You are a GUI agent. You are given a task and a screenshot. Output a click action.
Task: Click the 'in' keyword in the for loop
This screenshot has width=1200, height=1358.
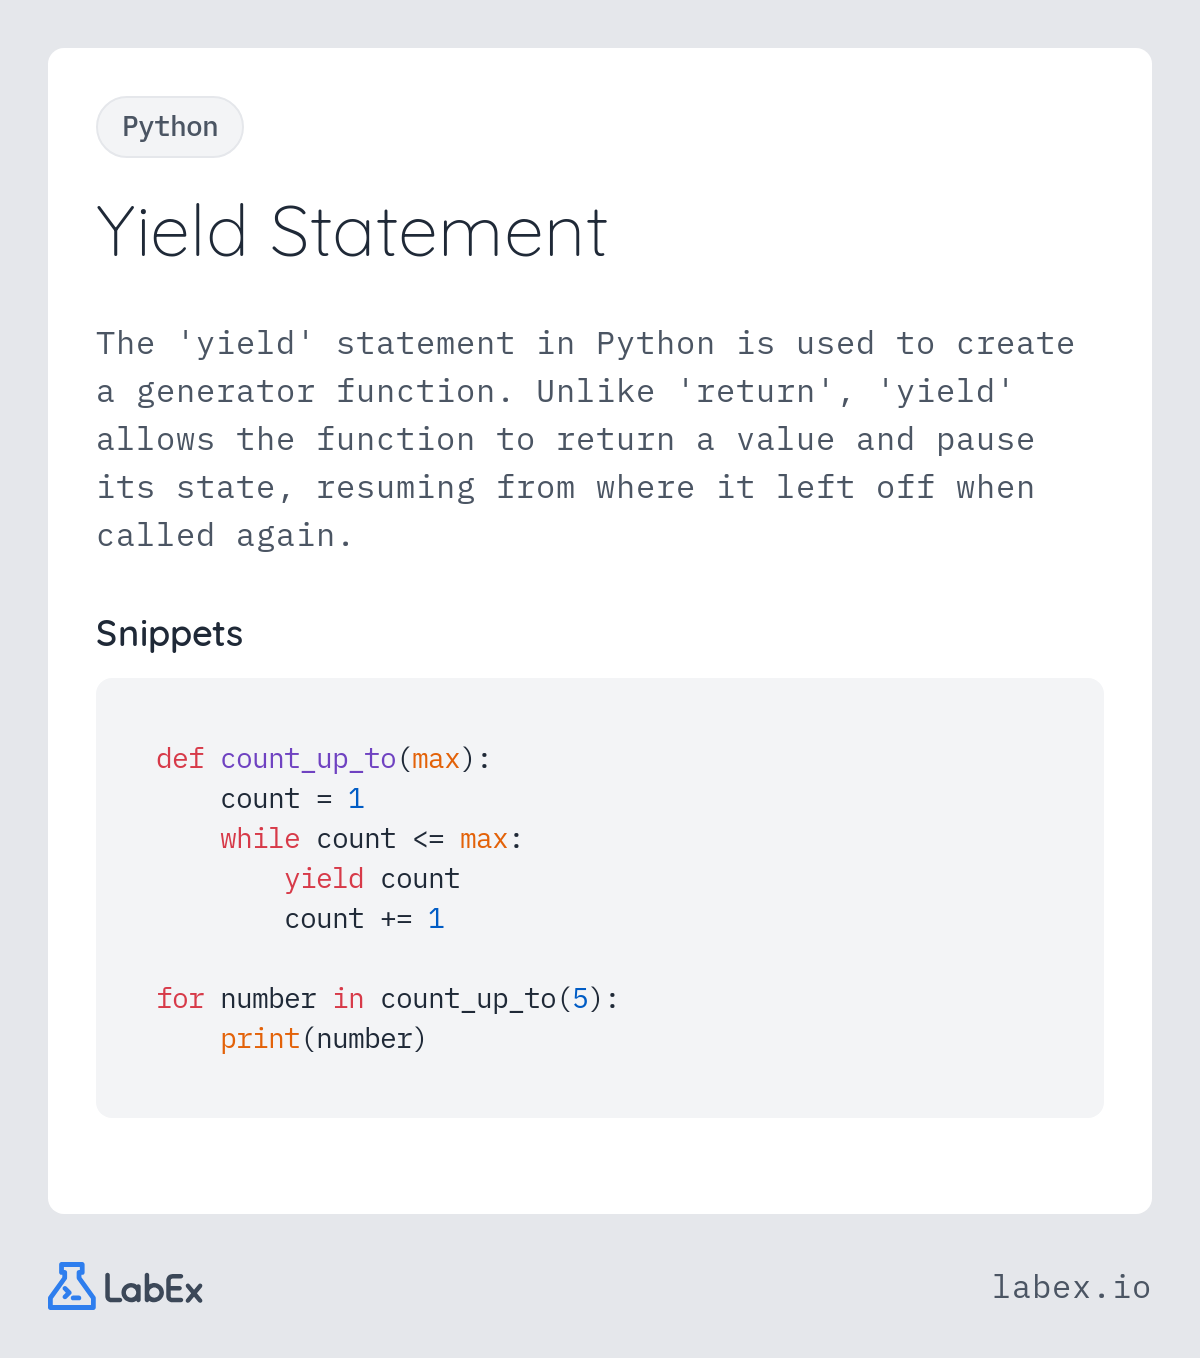coord(348,999)
